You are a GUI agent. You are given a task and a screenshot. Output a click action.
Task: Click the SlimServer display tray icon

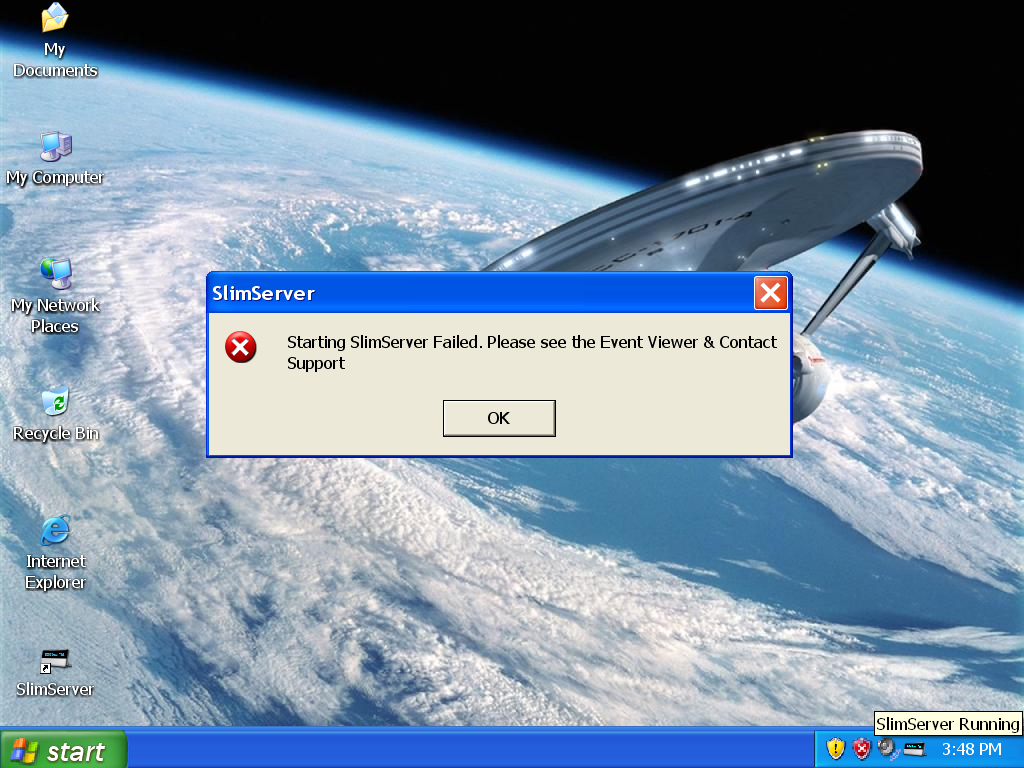pos(914,748)
